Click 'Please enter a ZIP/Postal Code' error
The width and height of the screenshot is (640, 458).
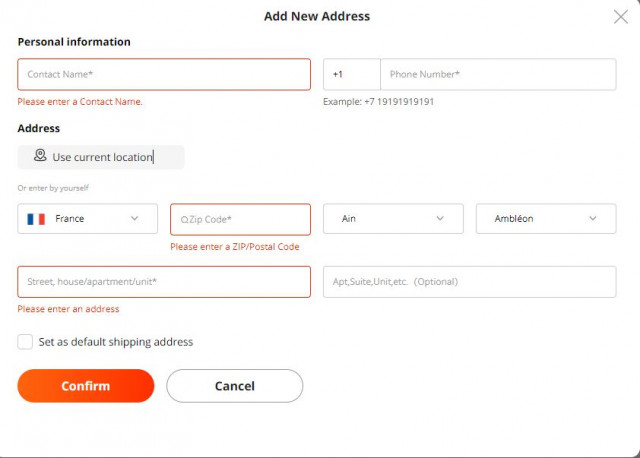coord(235,247)
